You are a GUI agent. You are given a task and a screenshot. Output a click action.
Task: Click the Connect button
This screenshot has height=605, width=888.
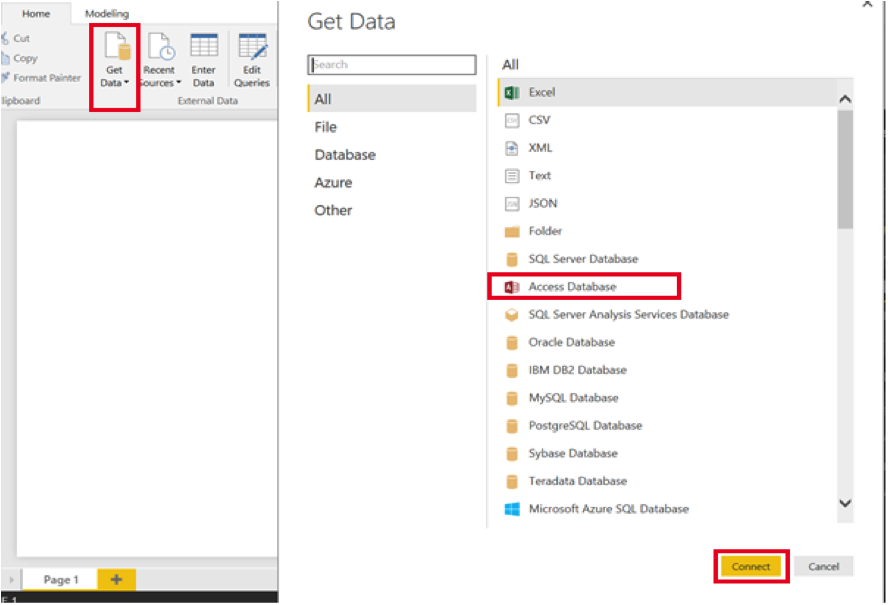tap(750, 566)
